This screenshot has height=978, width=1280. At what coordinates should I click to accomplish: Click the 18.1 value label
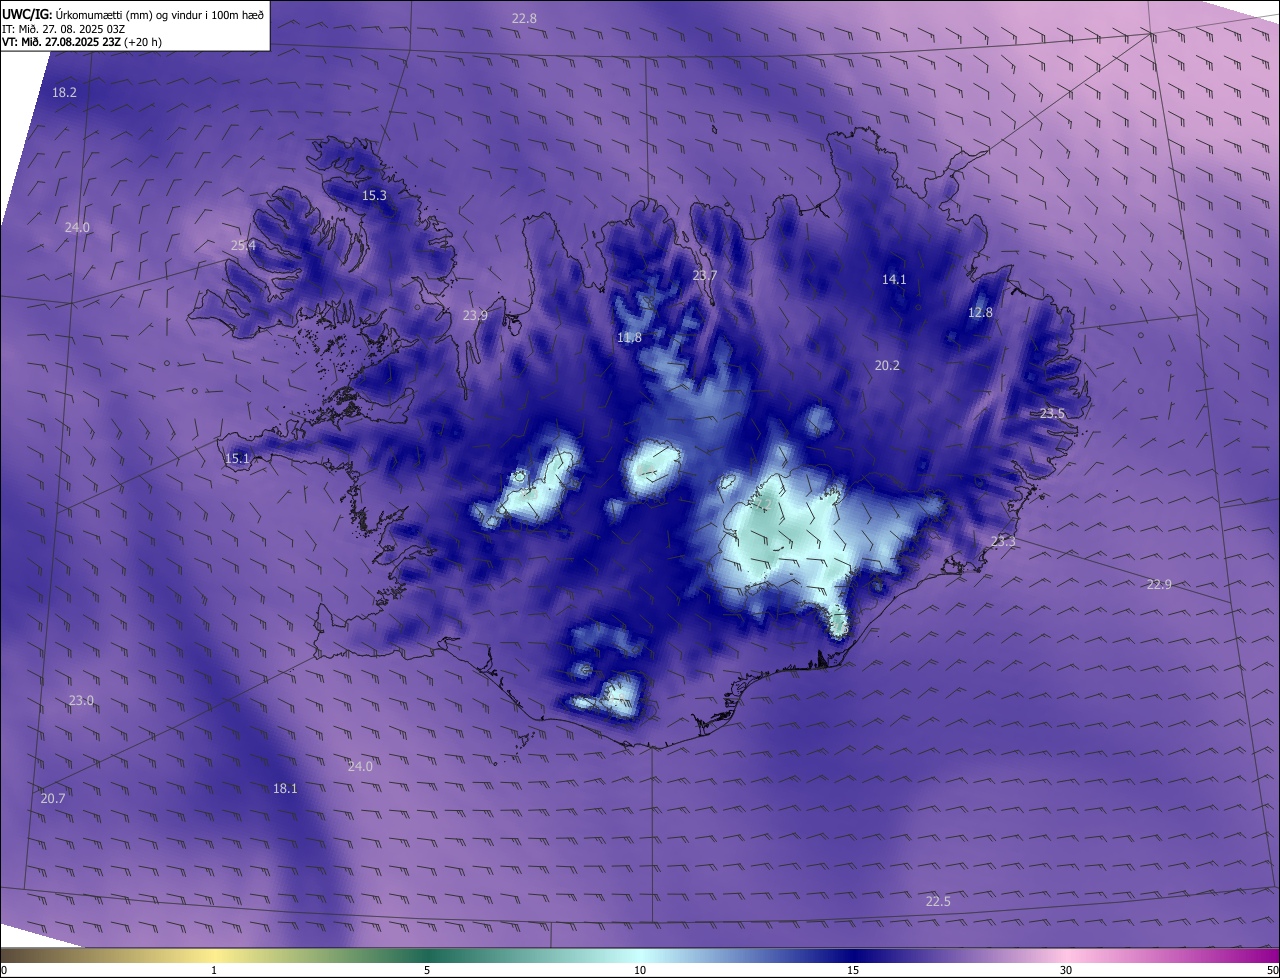tap(285, 788)
